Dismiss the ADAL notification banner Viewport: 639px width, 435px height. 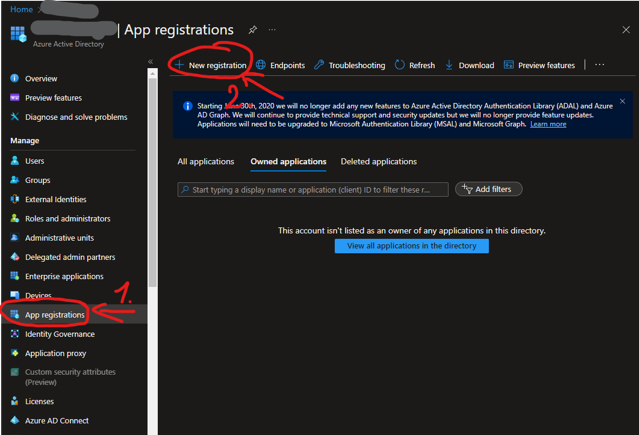pyautogui.click(x=622, y=102)
